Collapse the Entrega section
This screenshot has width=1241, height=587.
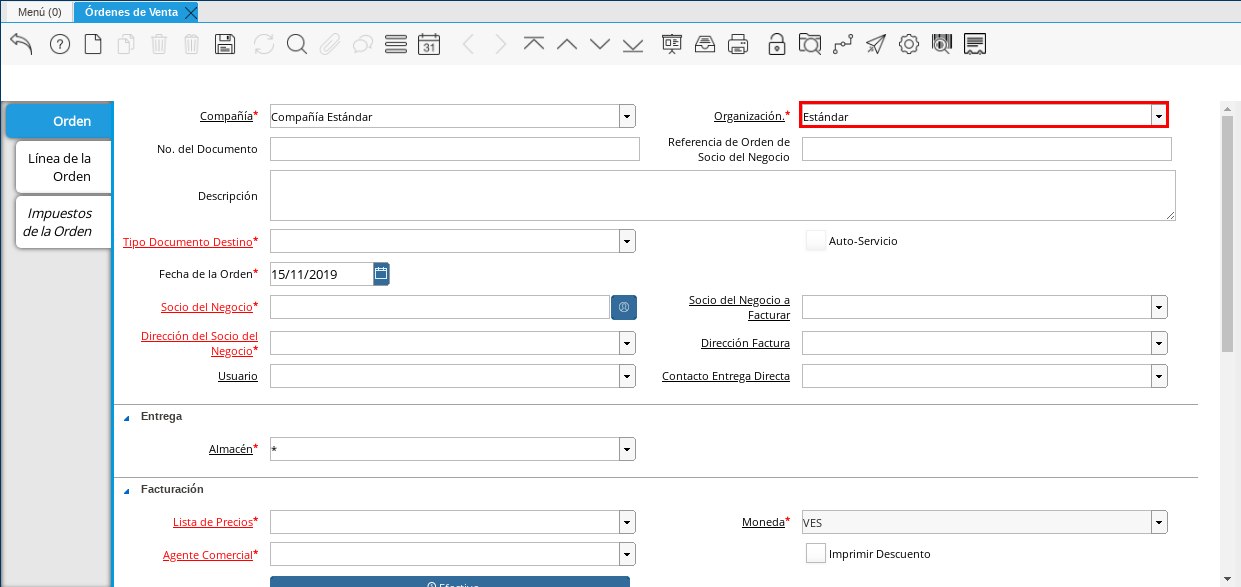point(126,417)
